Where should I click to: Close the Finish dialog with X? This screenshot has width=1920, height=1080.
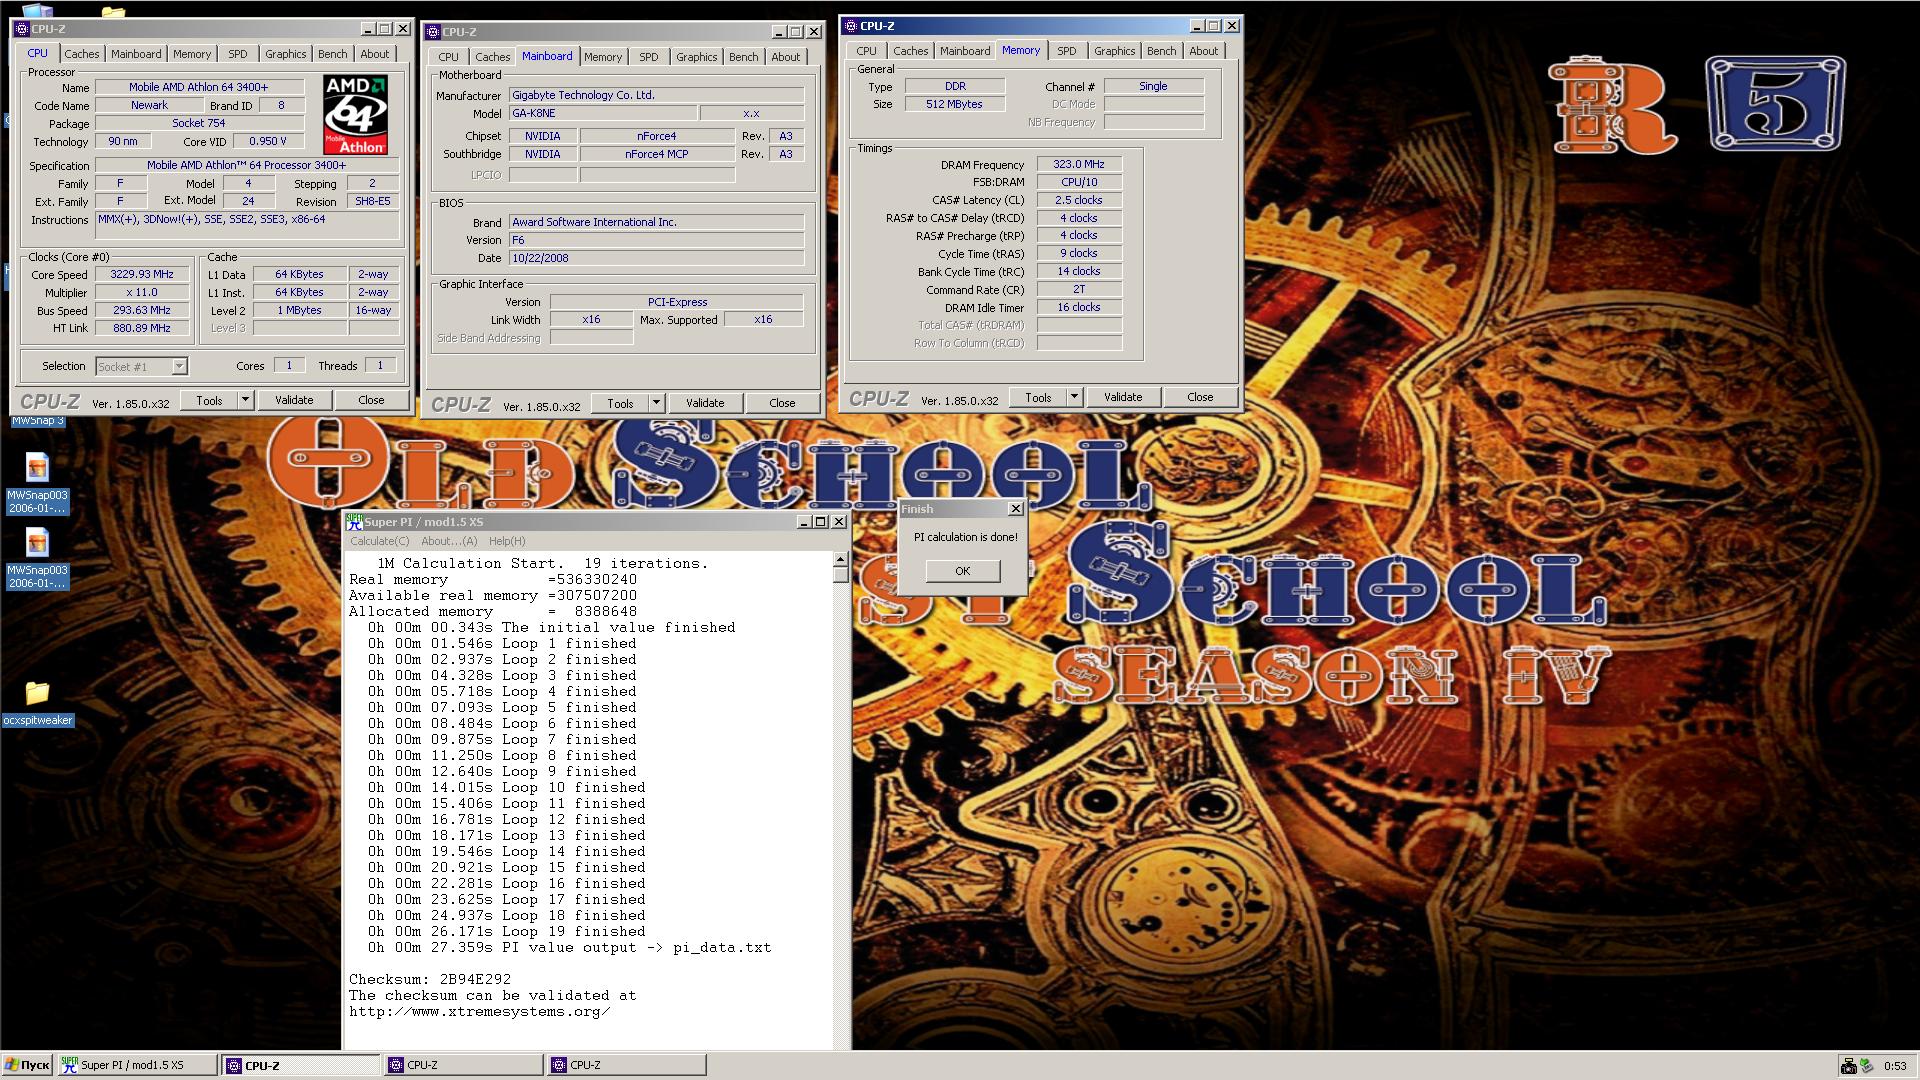tap(1016, 509)
